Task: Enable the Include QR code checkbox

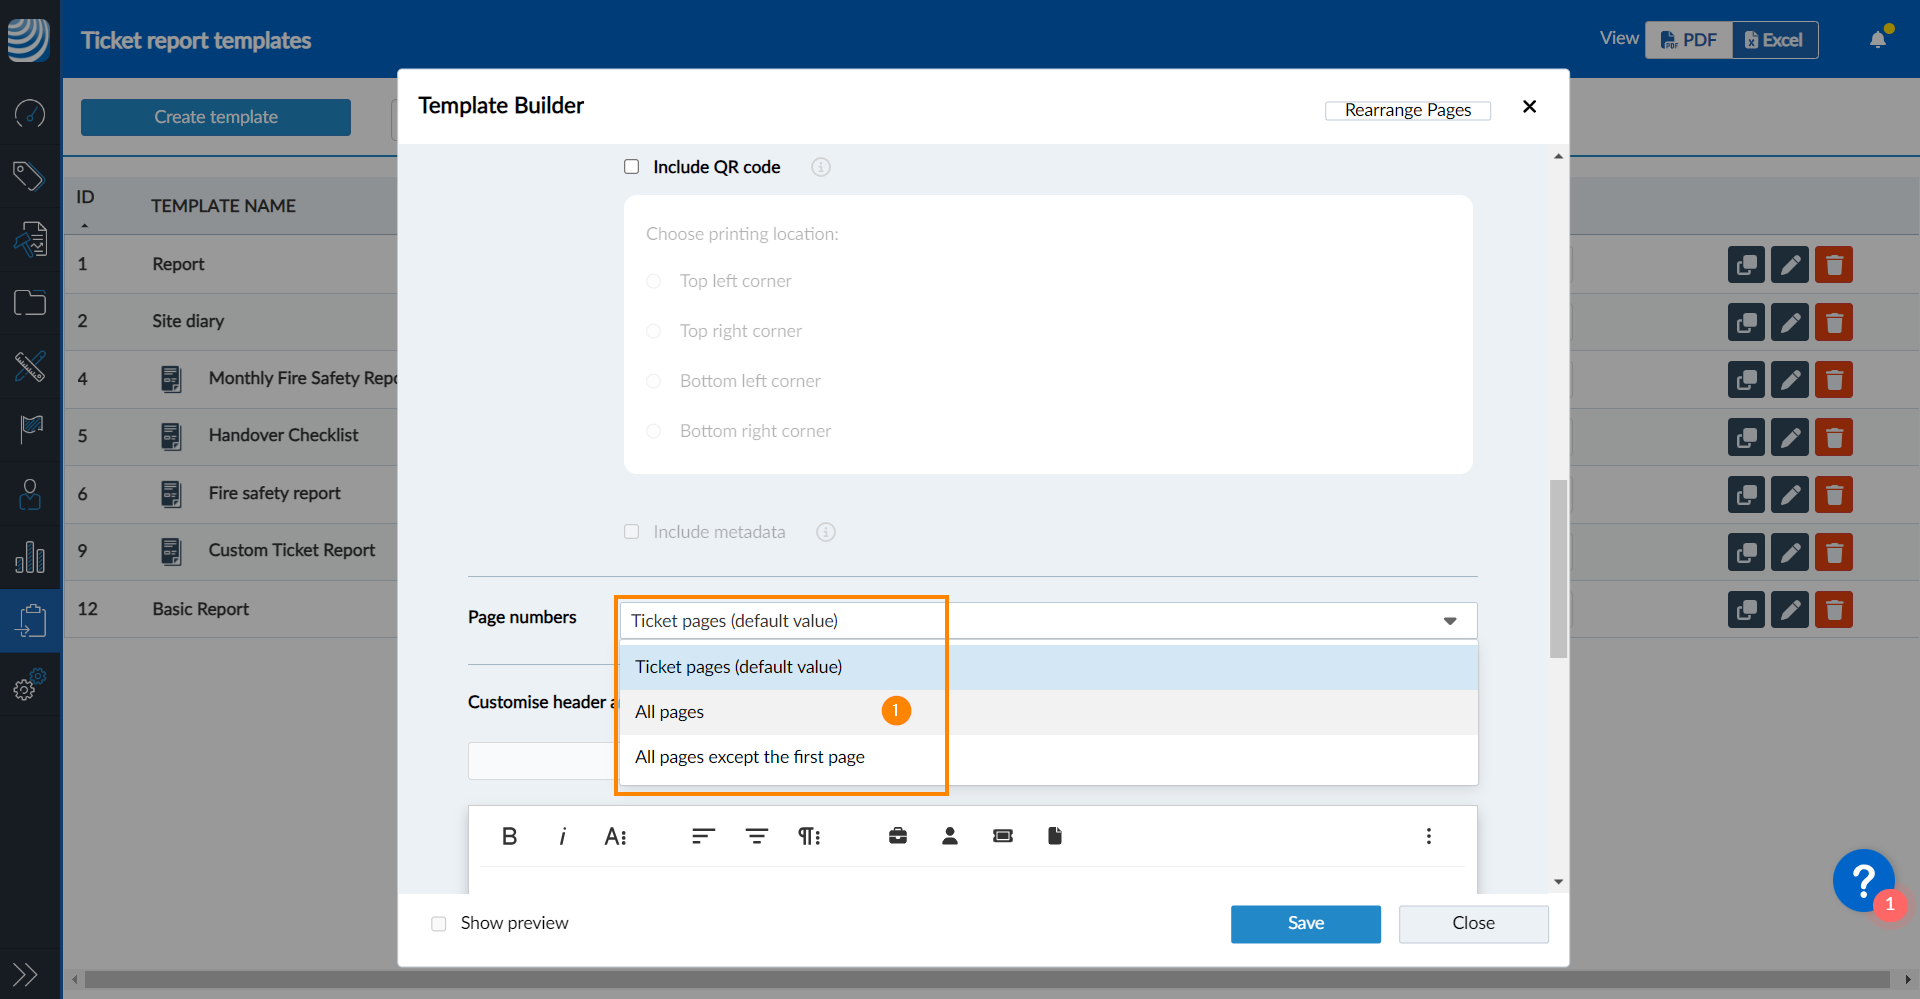Action: click(x=632, y=167)
